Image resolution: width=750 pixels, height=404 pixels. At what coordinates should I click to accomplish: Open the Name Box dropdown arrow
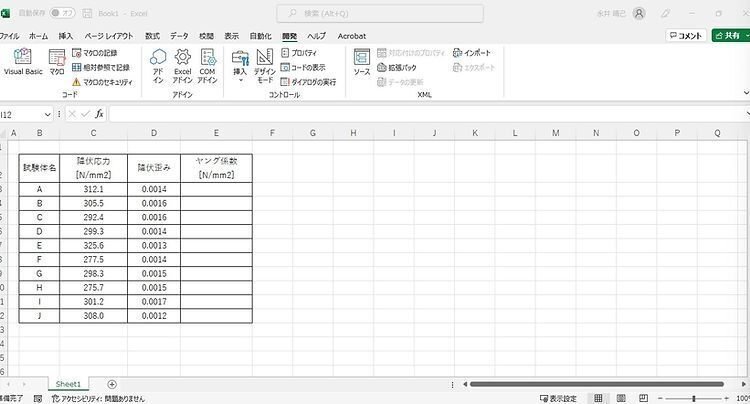click(47, 114)
